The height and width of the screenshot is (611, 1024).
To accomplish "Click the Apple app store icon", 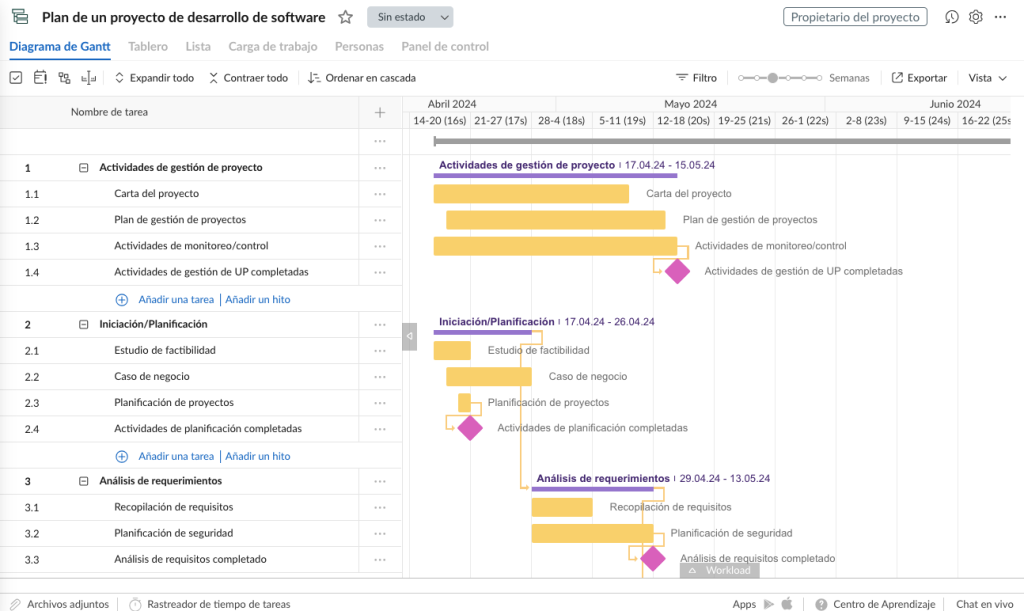I will pyautogui.click(x=787, y=603).
